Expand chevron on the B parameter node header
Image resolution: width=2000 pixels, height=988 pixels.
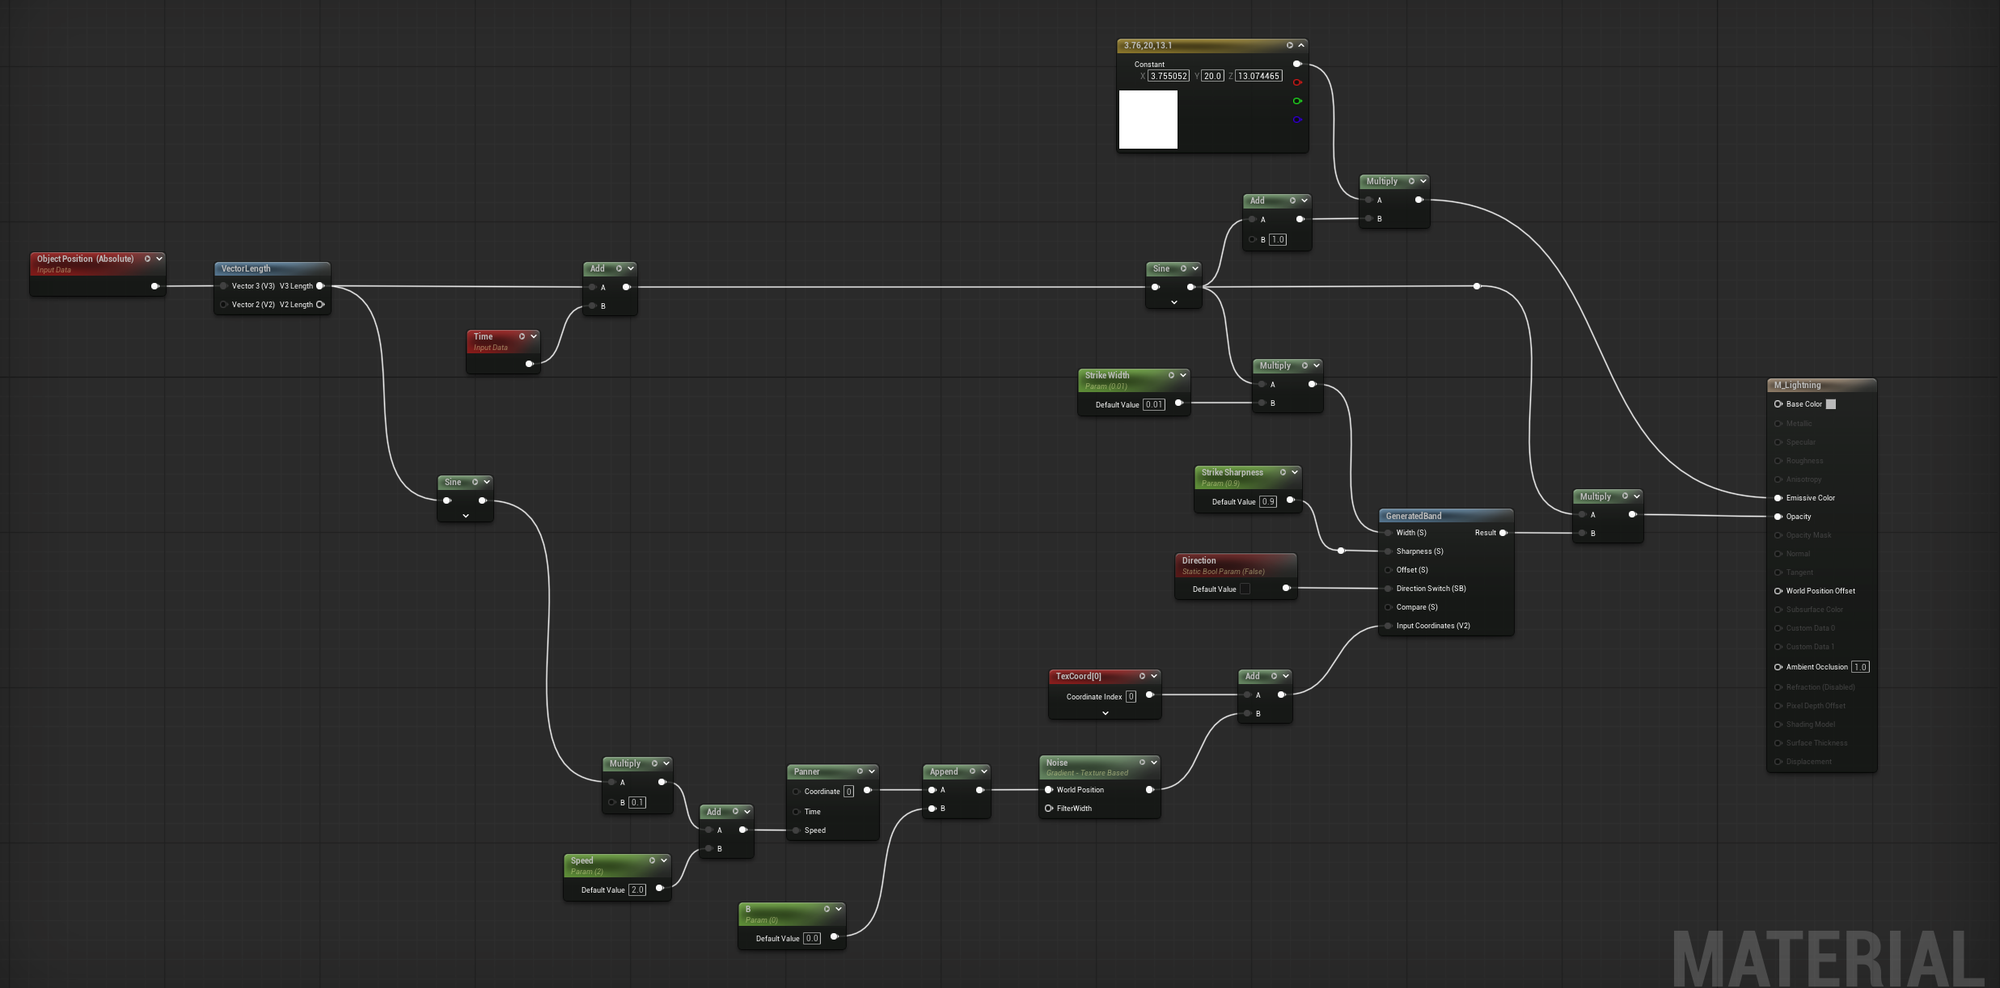(839, 909)
